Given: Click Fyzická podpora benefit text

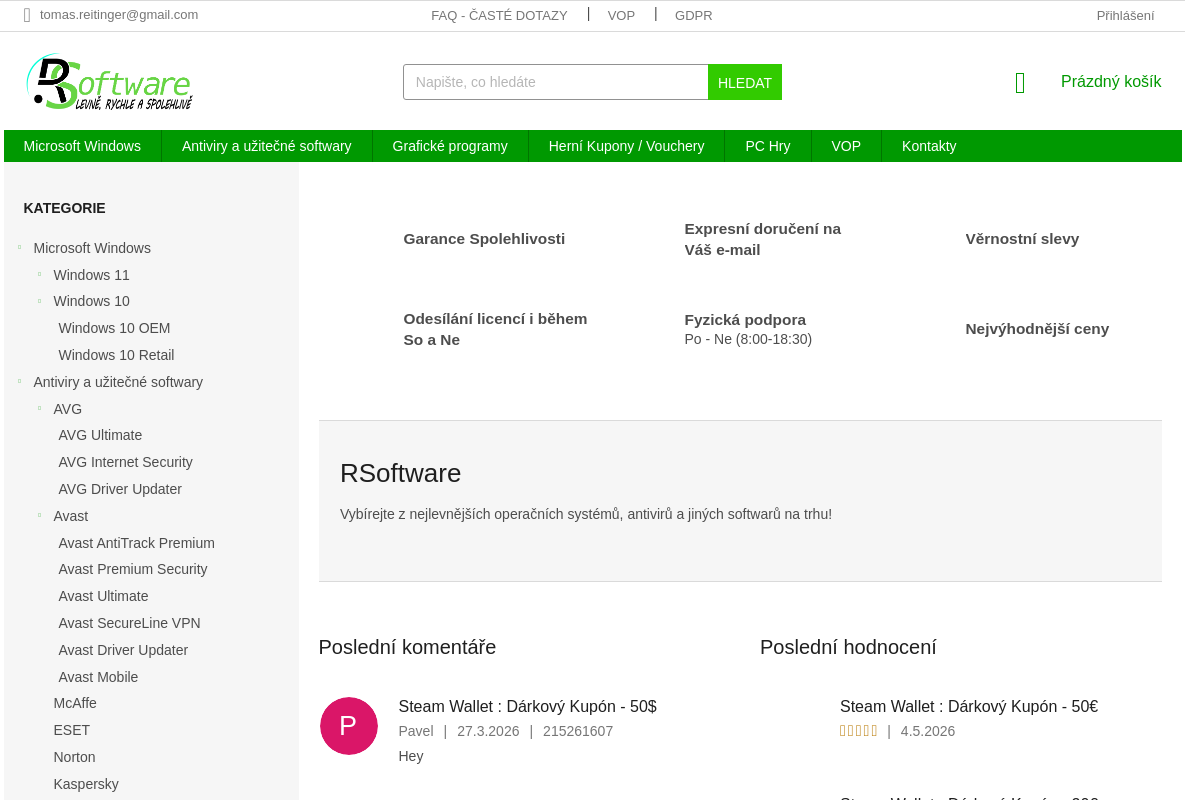Looking at the screenshot, I should 745,320.
